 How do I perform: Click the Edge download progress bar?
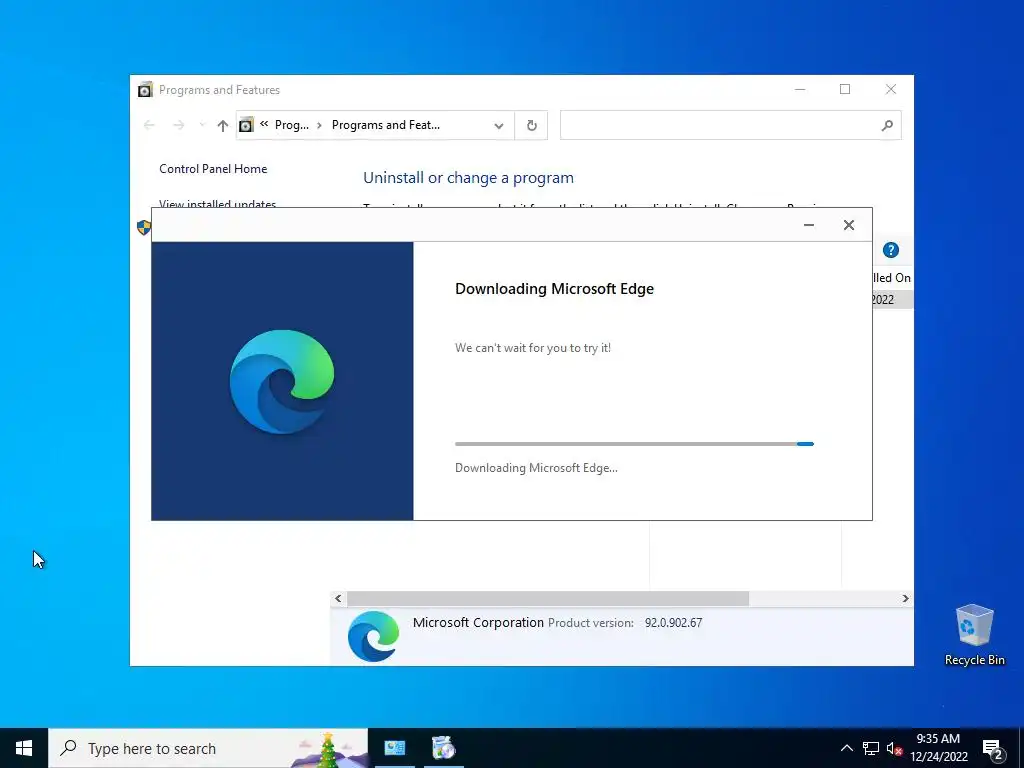click(x=634, y=444)
